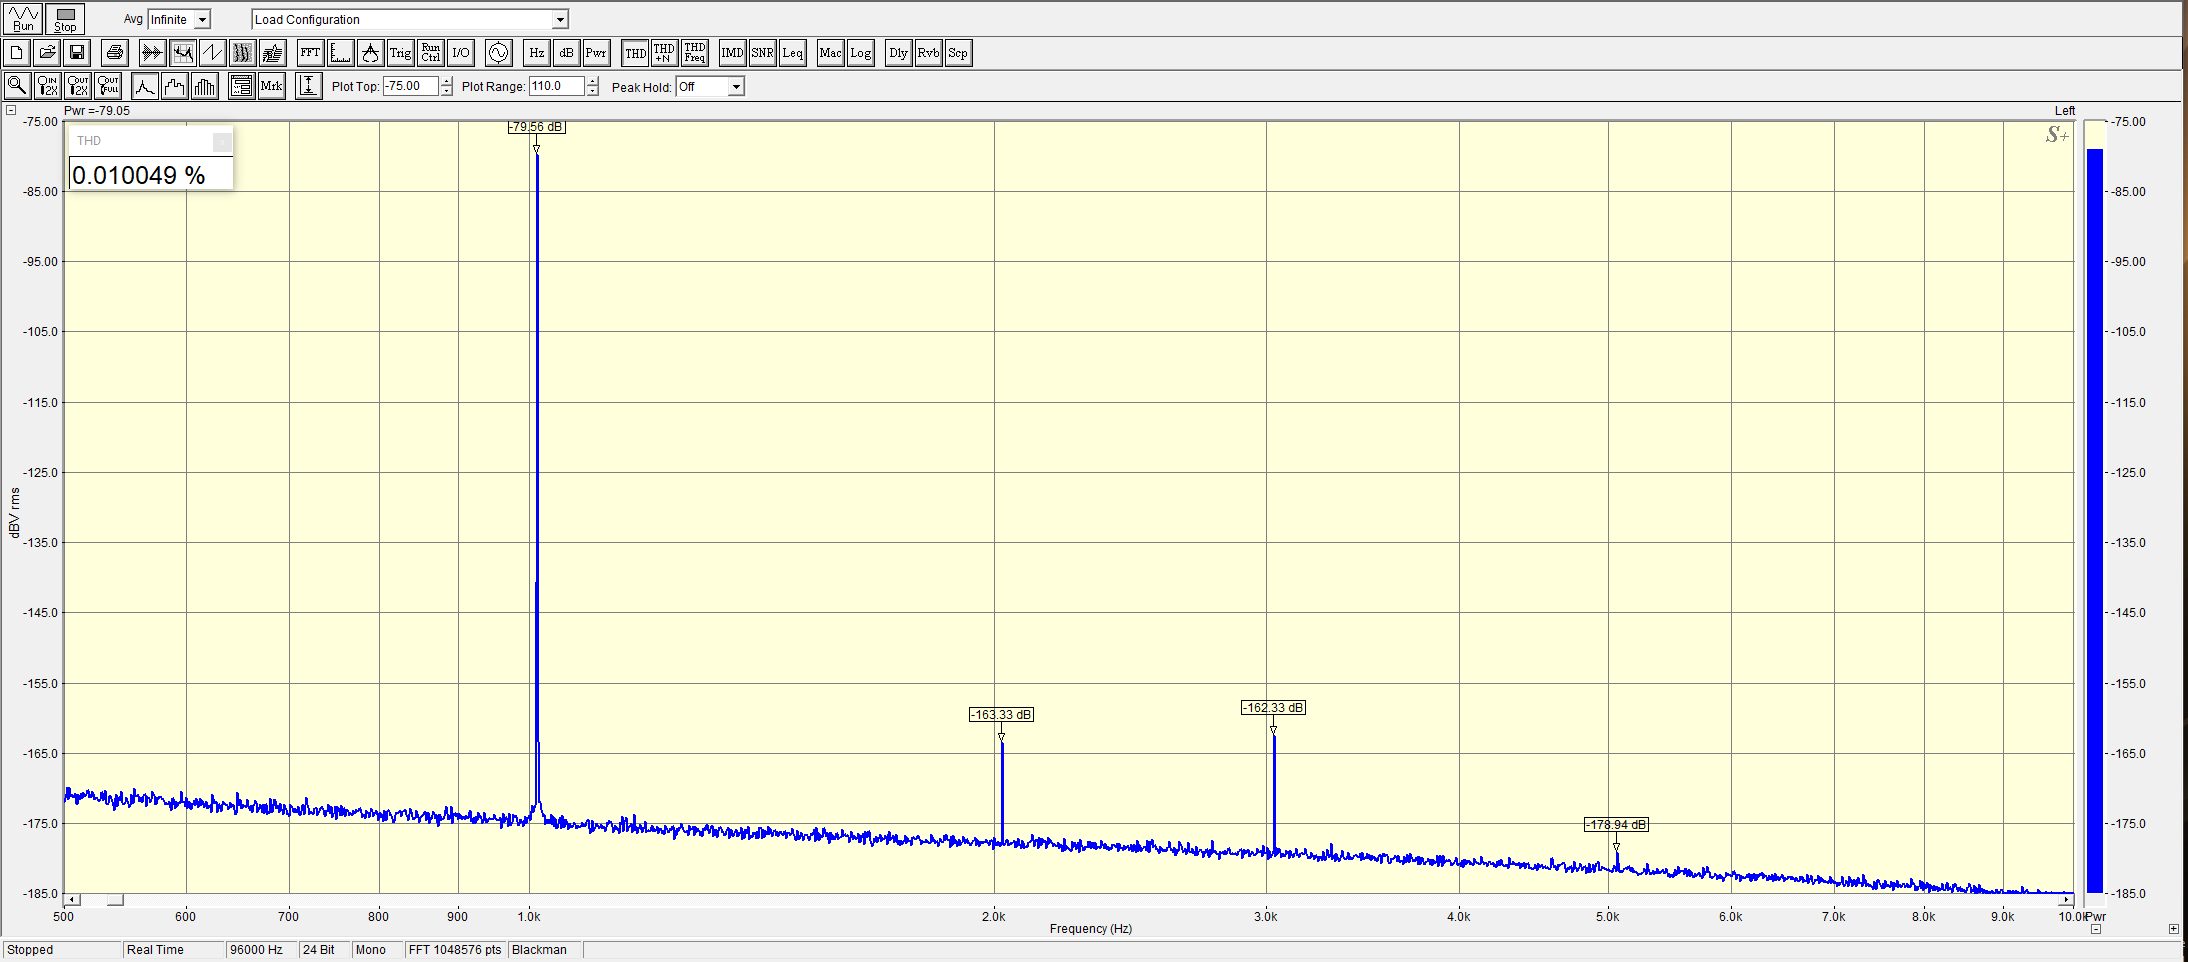
Task: Click the -178.94 dB harmonic marker label
Action: (x=1616, y=825)
